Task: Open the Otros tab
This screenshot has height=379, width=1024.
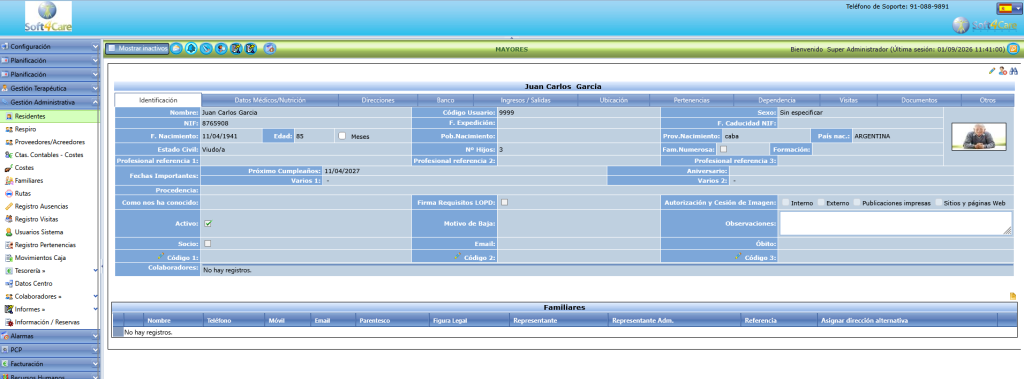Action: (987, 100)
